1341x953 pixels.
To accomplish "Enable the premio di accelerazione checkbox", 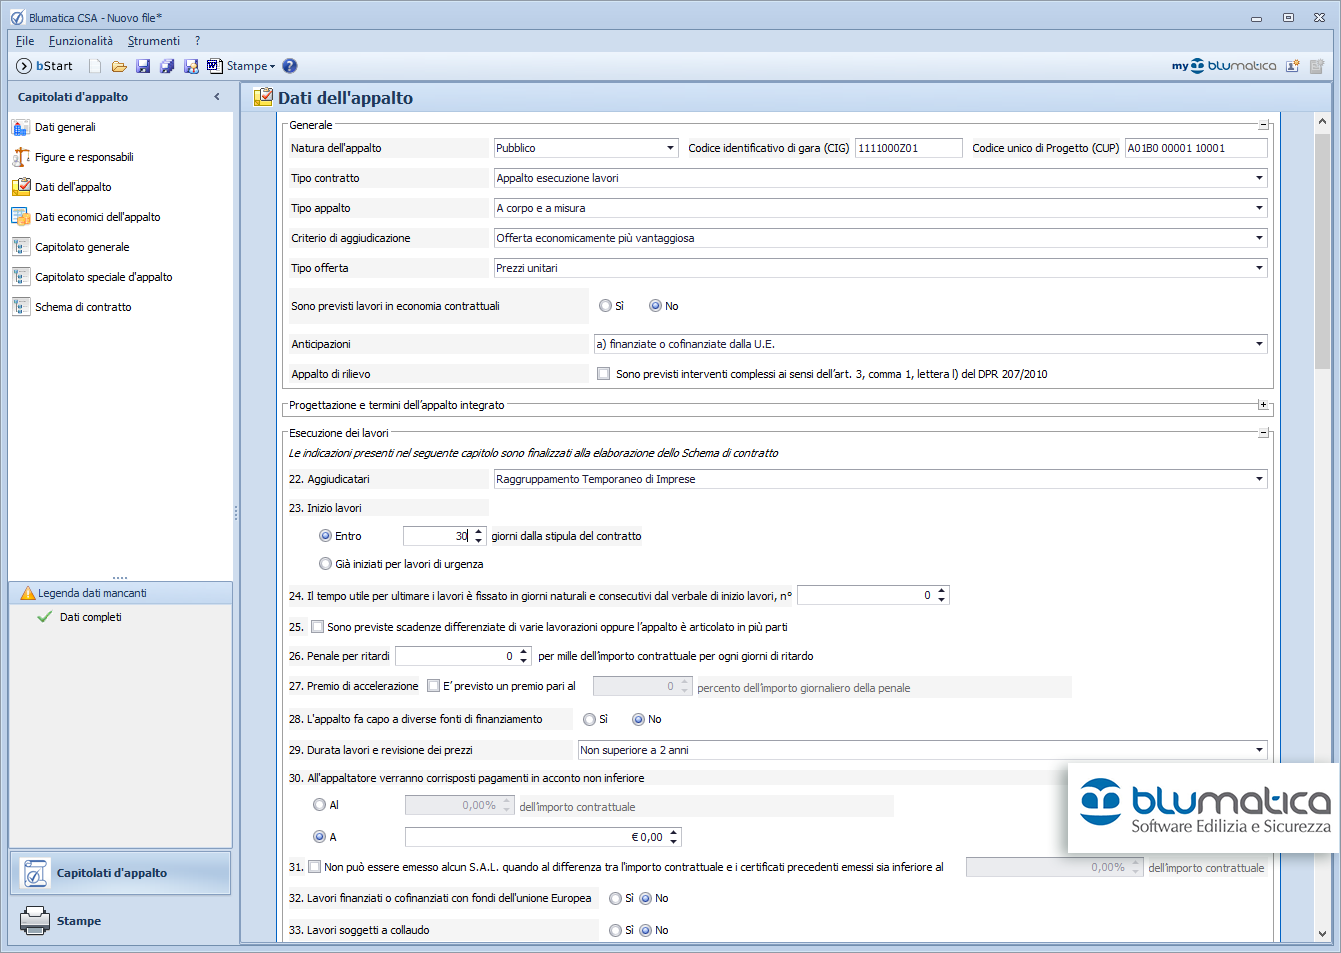I will pyautogui.click(x=433, y=686).
